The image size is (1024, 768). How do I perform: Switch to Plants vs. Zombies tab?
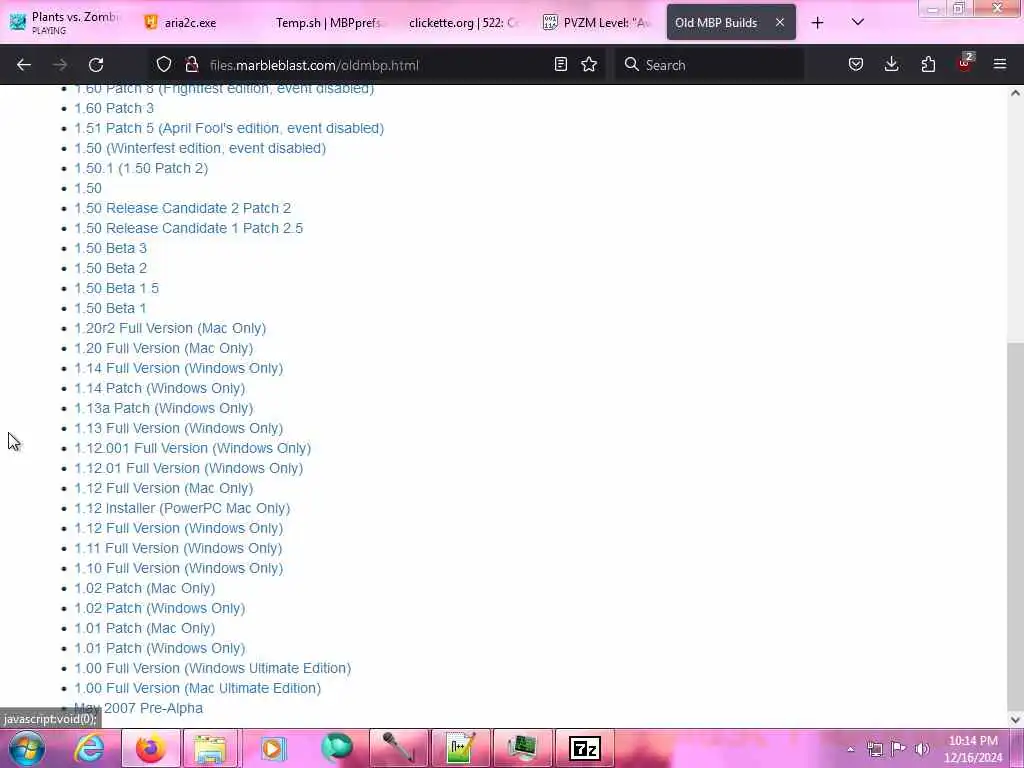click(65, 22)
